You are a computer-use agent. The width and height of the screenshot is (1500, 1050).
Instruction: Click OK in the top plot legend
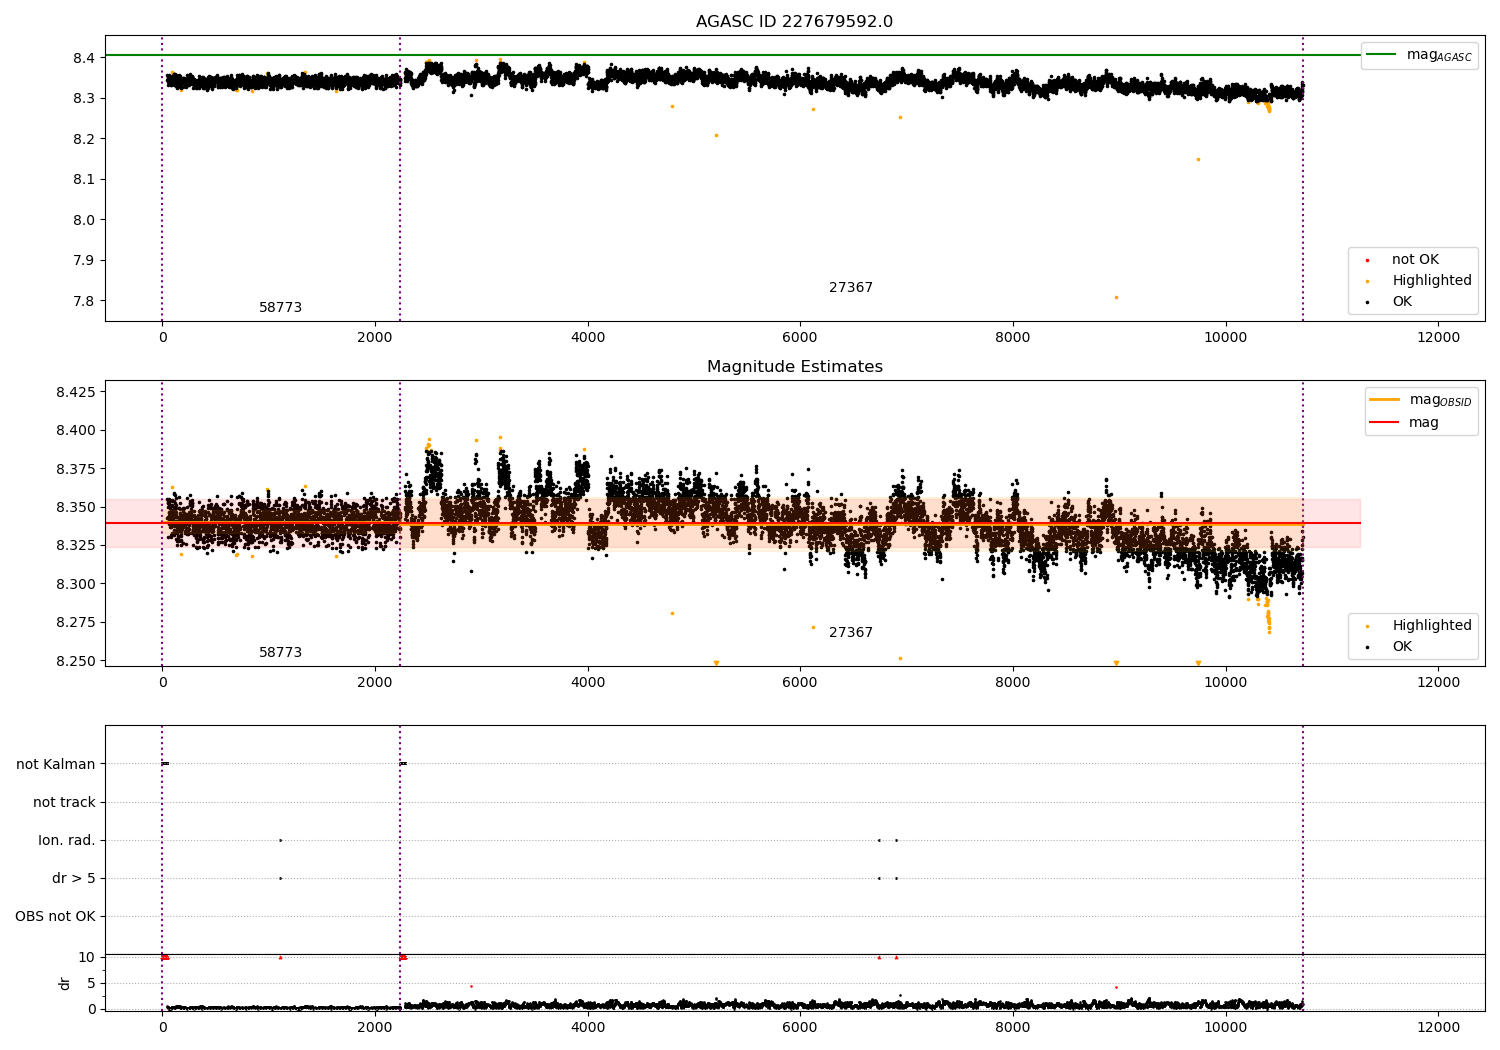pos(1402,302)
